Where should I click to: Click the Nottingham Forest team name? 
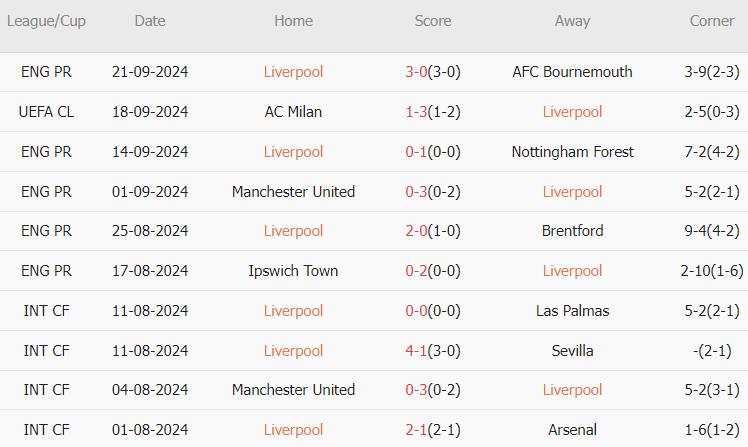coord(572,152)
